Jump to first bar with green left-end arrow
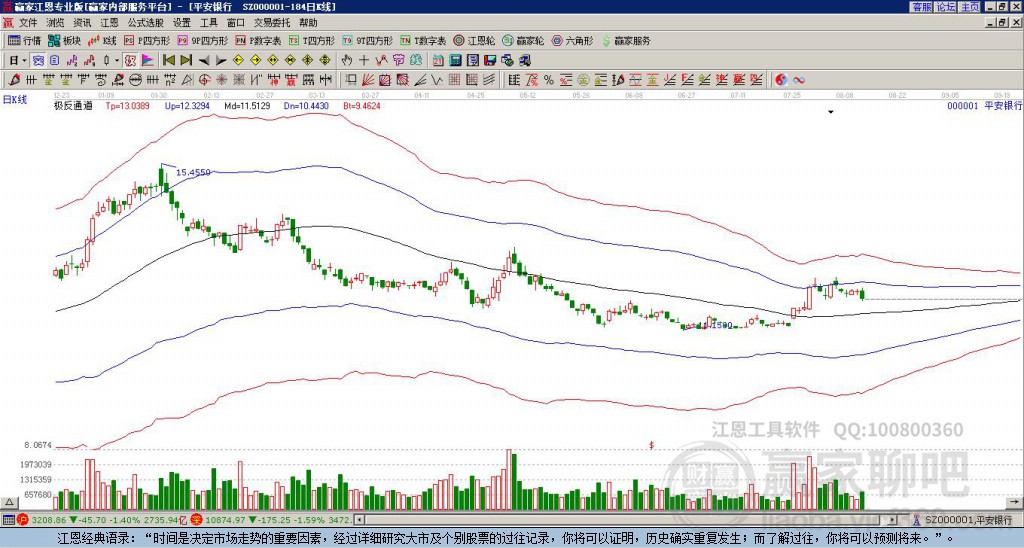Image resolution: width=1024 pixels, height=548 pixels. click(x=168, y=61)
